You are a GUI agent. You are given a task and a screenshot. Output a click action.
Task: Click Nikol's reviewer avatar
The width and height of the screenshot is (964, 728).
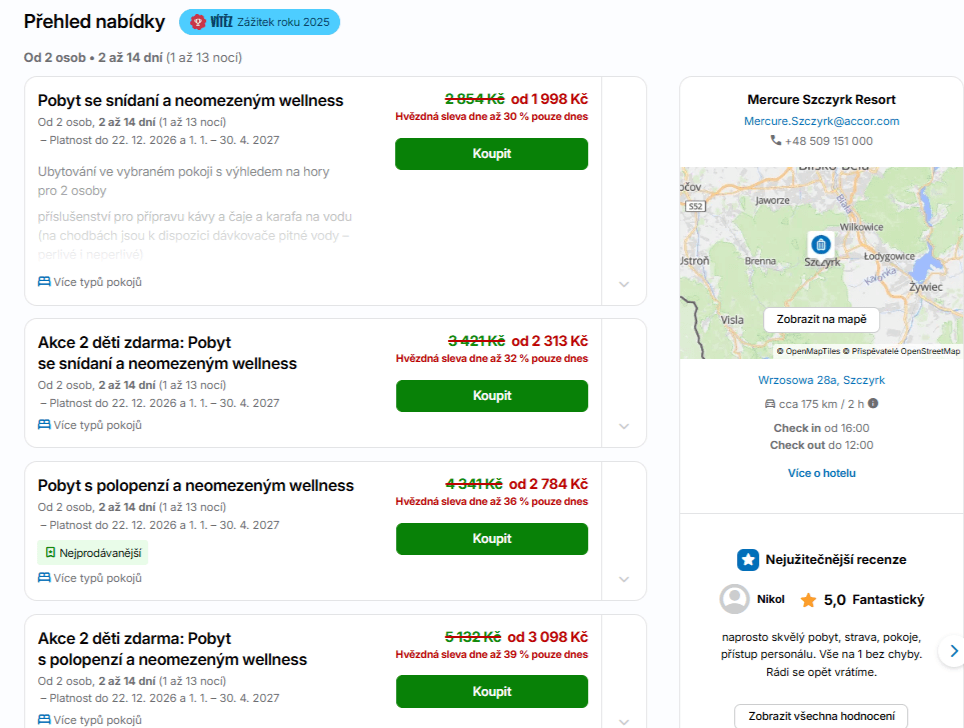(x=735, y=599)
